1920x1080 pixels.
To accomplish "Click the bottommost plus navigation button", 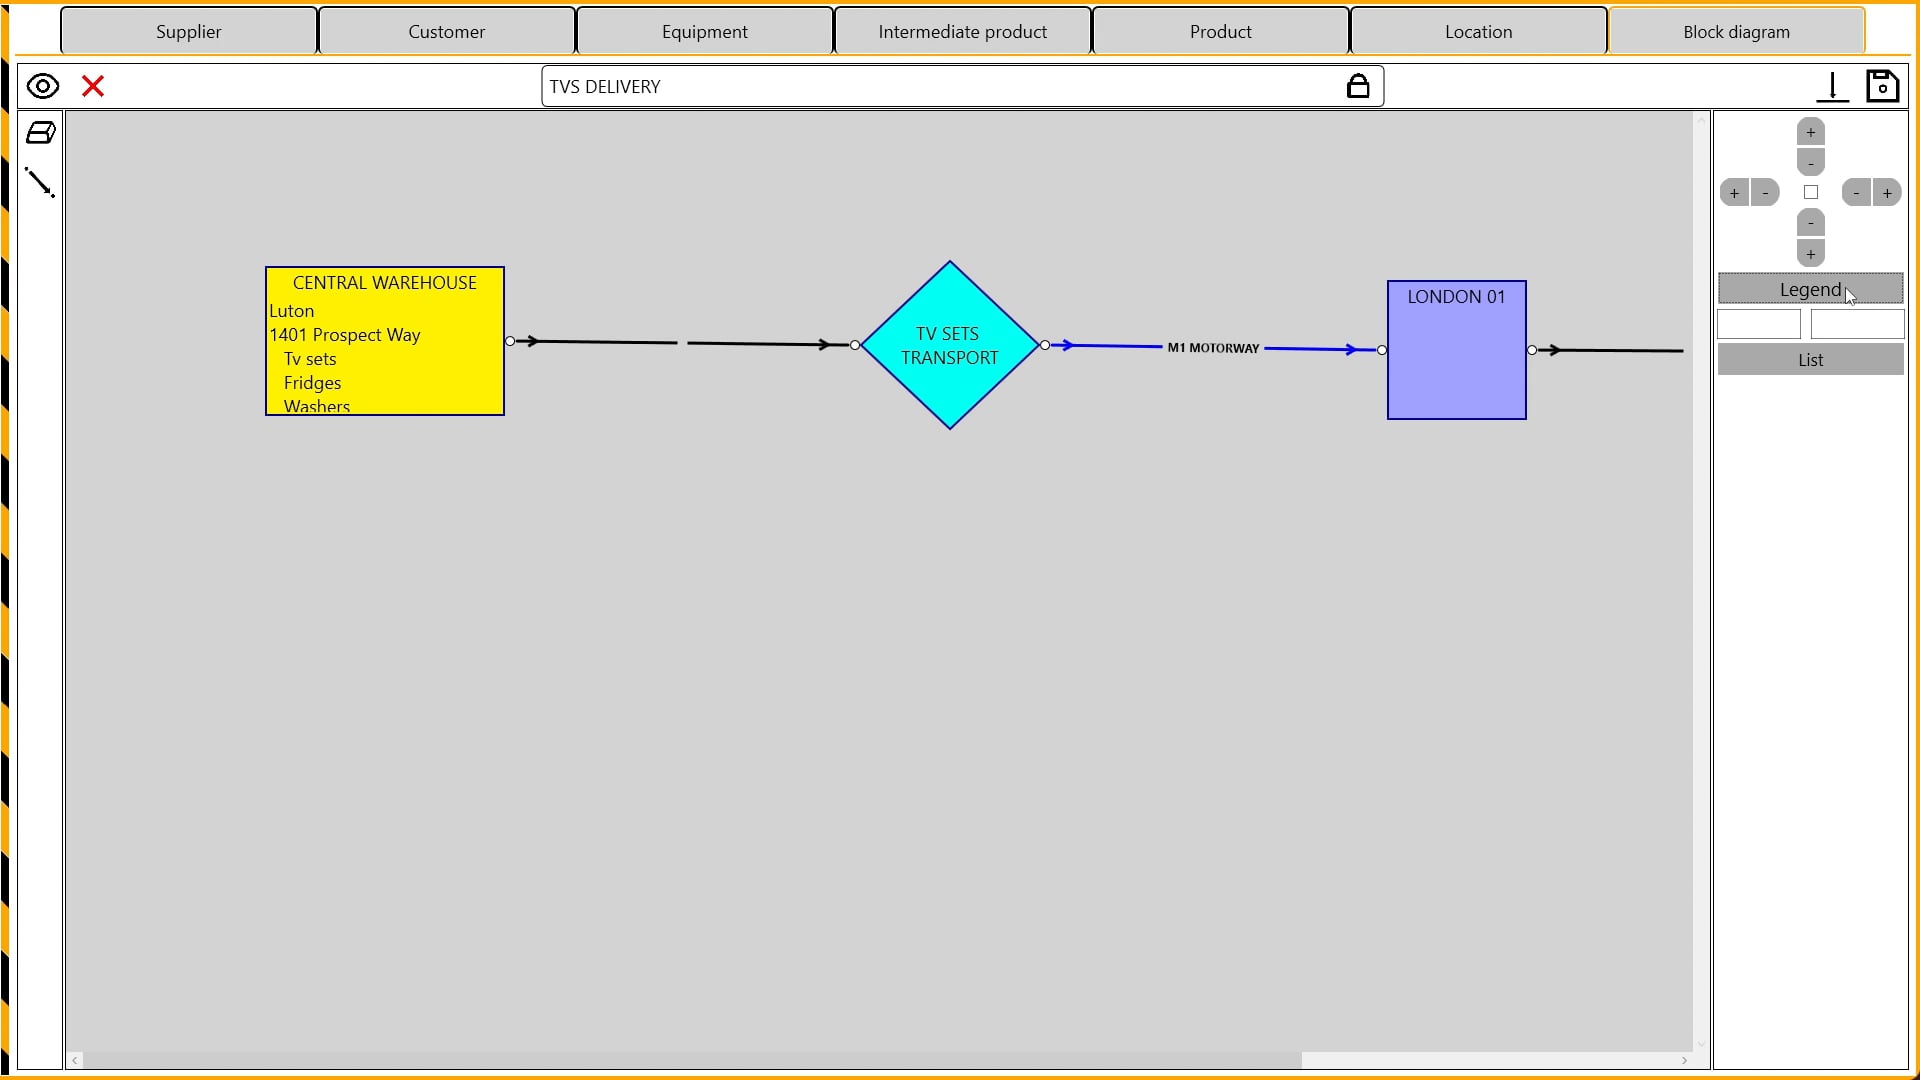I will 1810,254.
